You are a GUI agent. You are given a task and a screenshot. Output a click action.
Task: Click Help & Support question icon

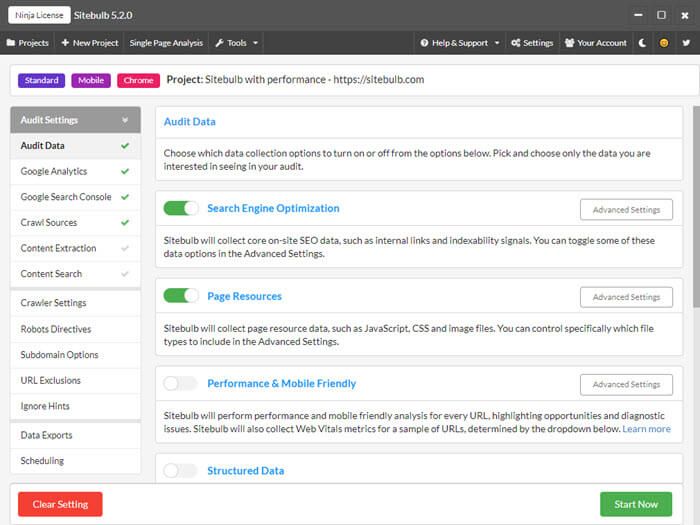pos(424,43)
